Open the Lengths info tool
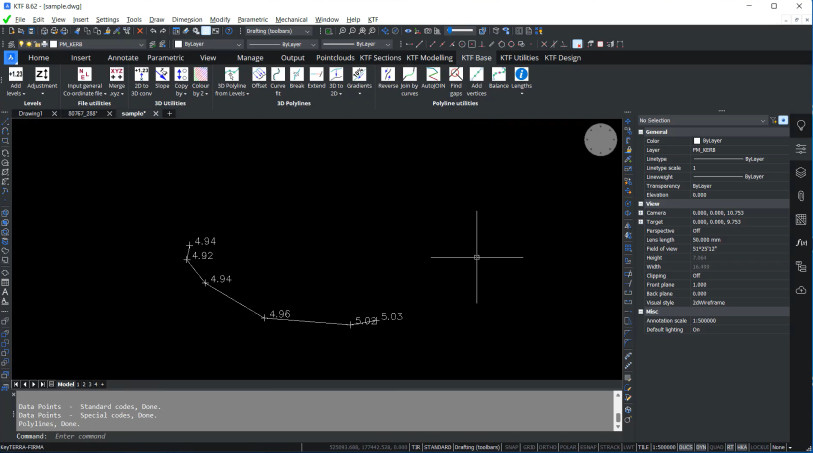This screenshot has height=453, width=813. pyautogui.click(x=522, y=80)
